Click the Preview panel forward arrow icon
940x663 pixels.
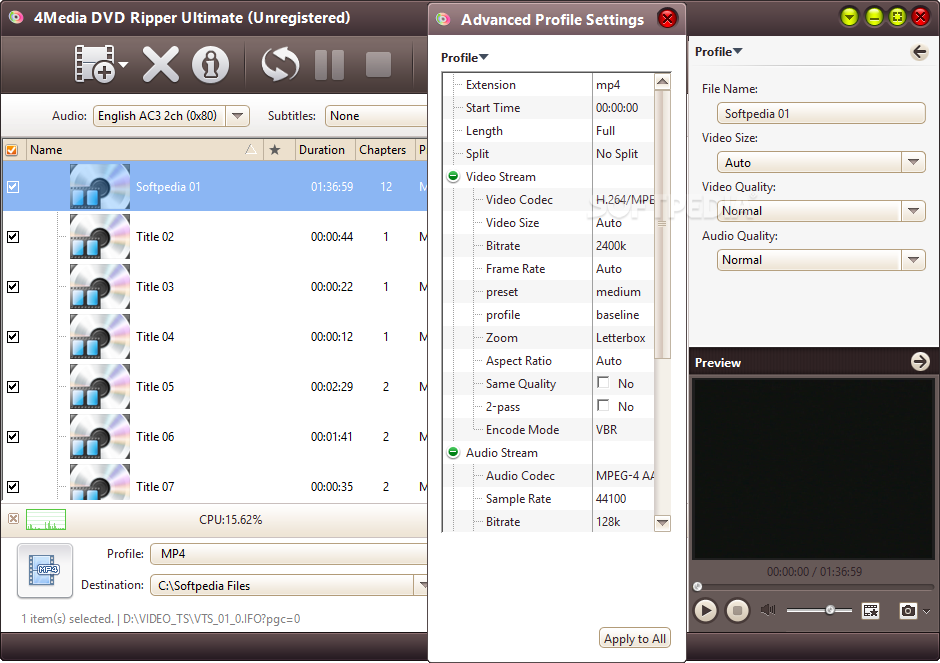pyautogui.click(x=920, y=361)
